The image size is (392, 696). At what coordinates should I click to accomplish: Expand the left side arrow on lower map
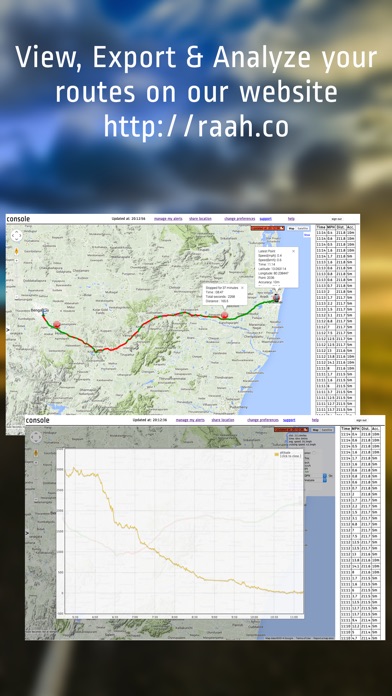(x=27, y=532)
